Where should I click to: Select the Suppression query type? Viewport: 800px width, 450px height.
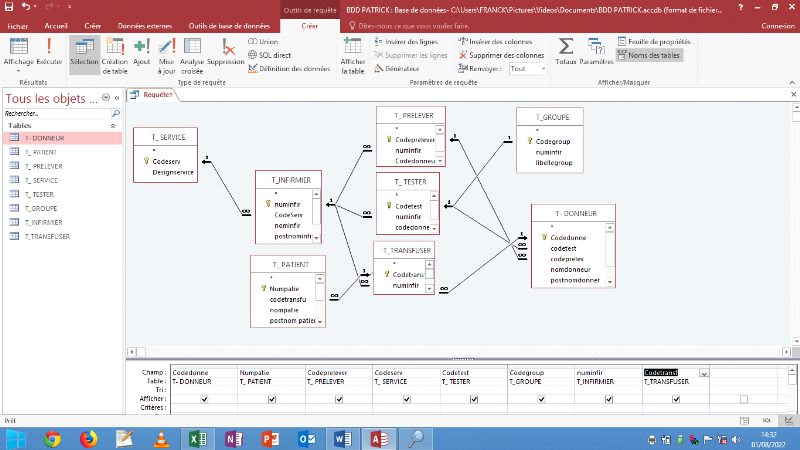coord(225,52)
